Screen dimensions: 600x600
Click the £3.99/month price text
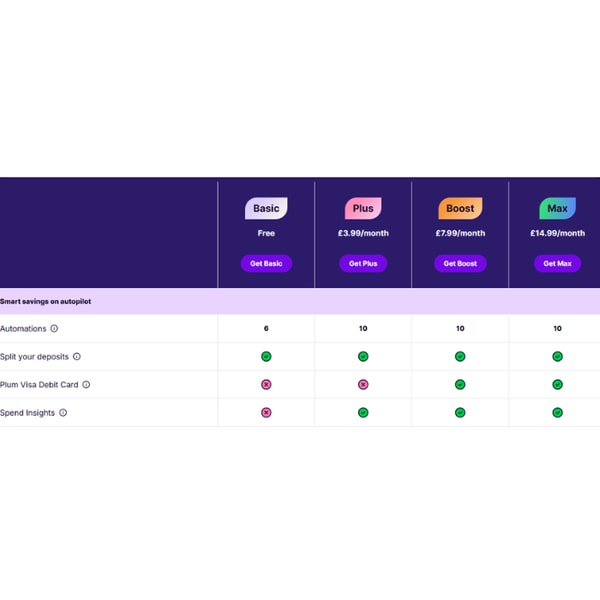click(363, 233)
